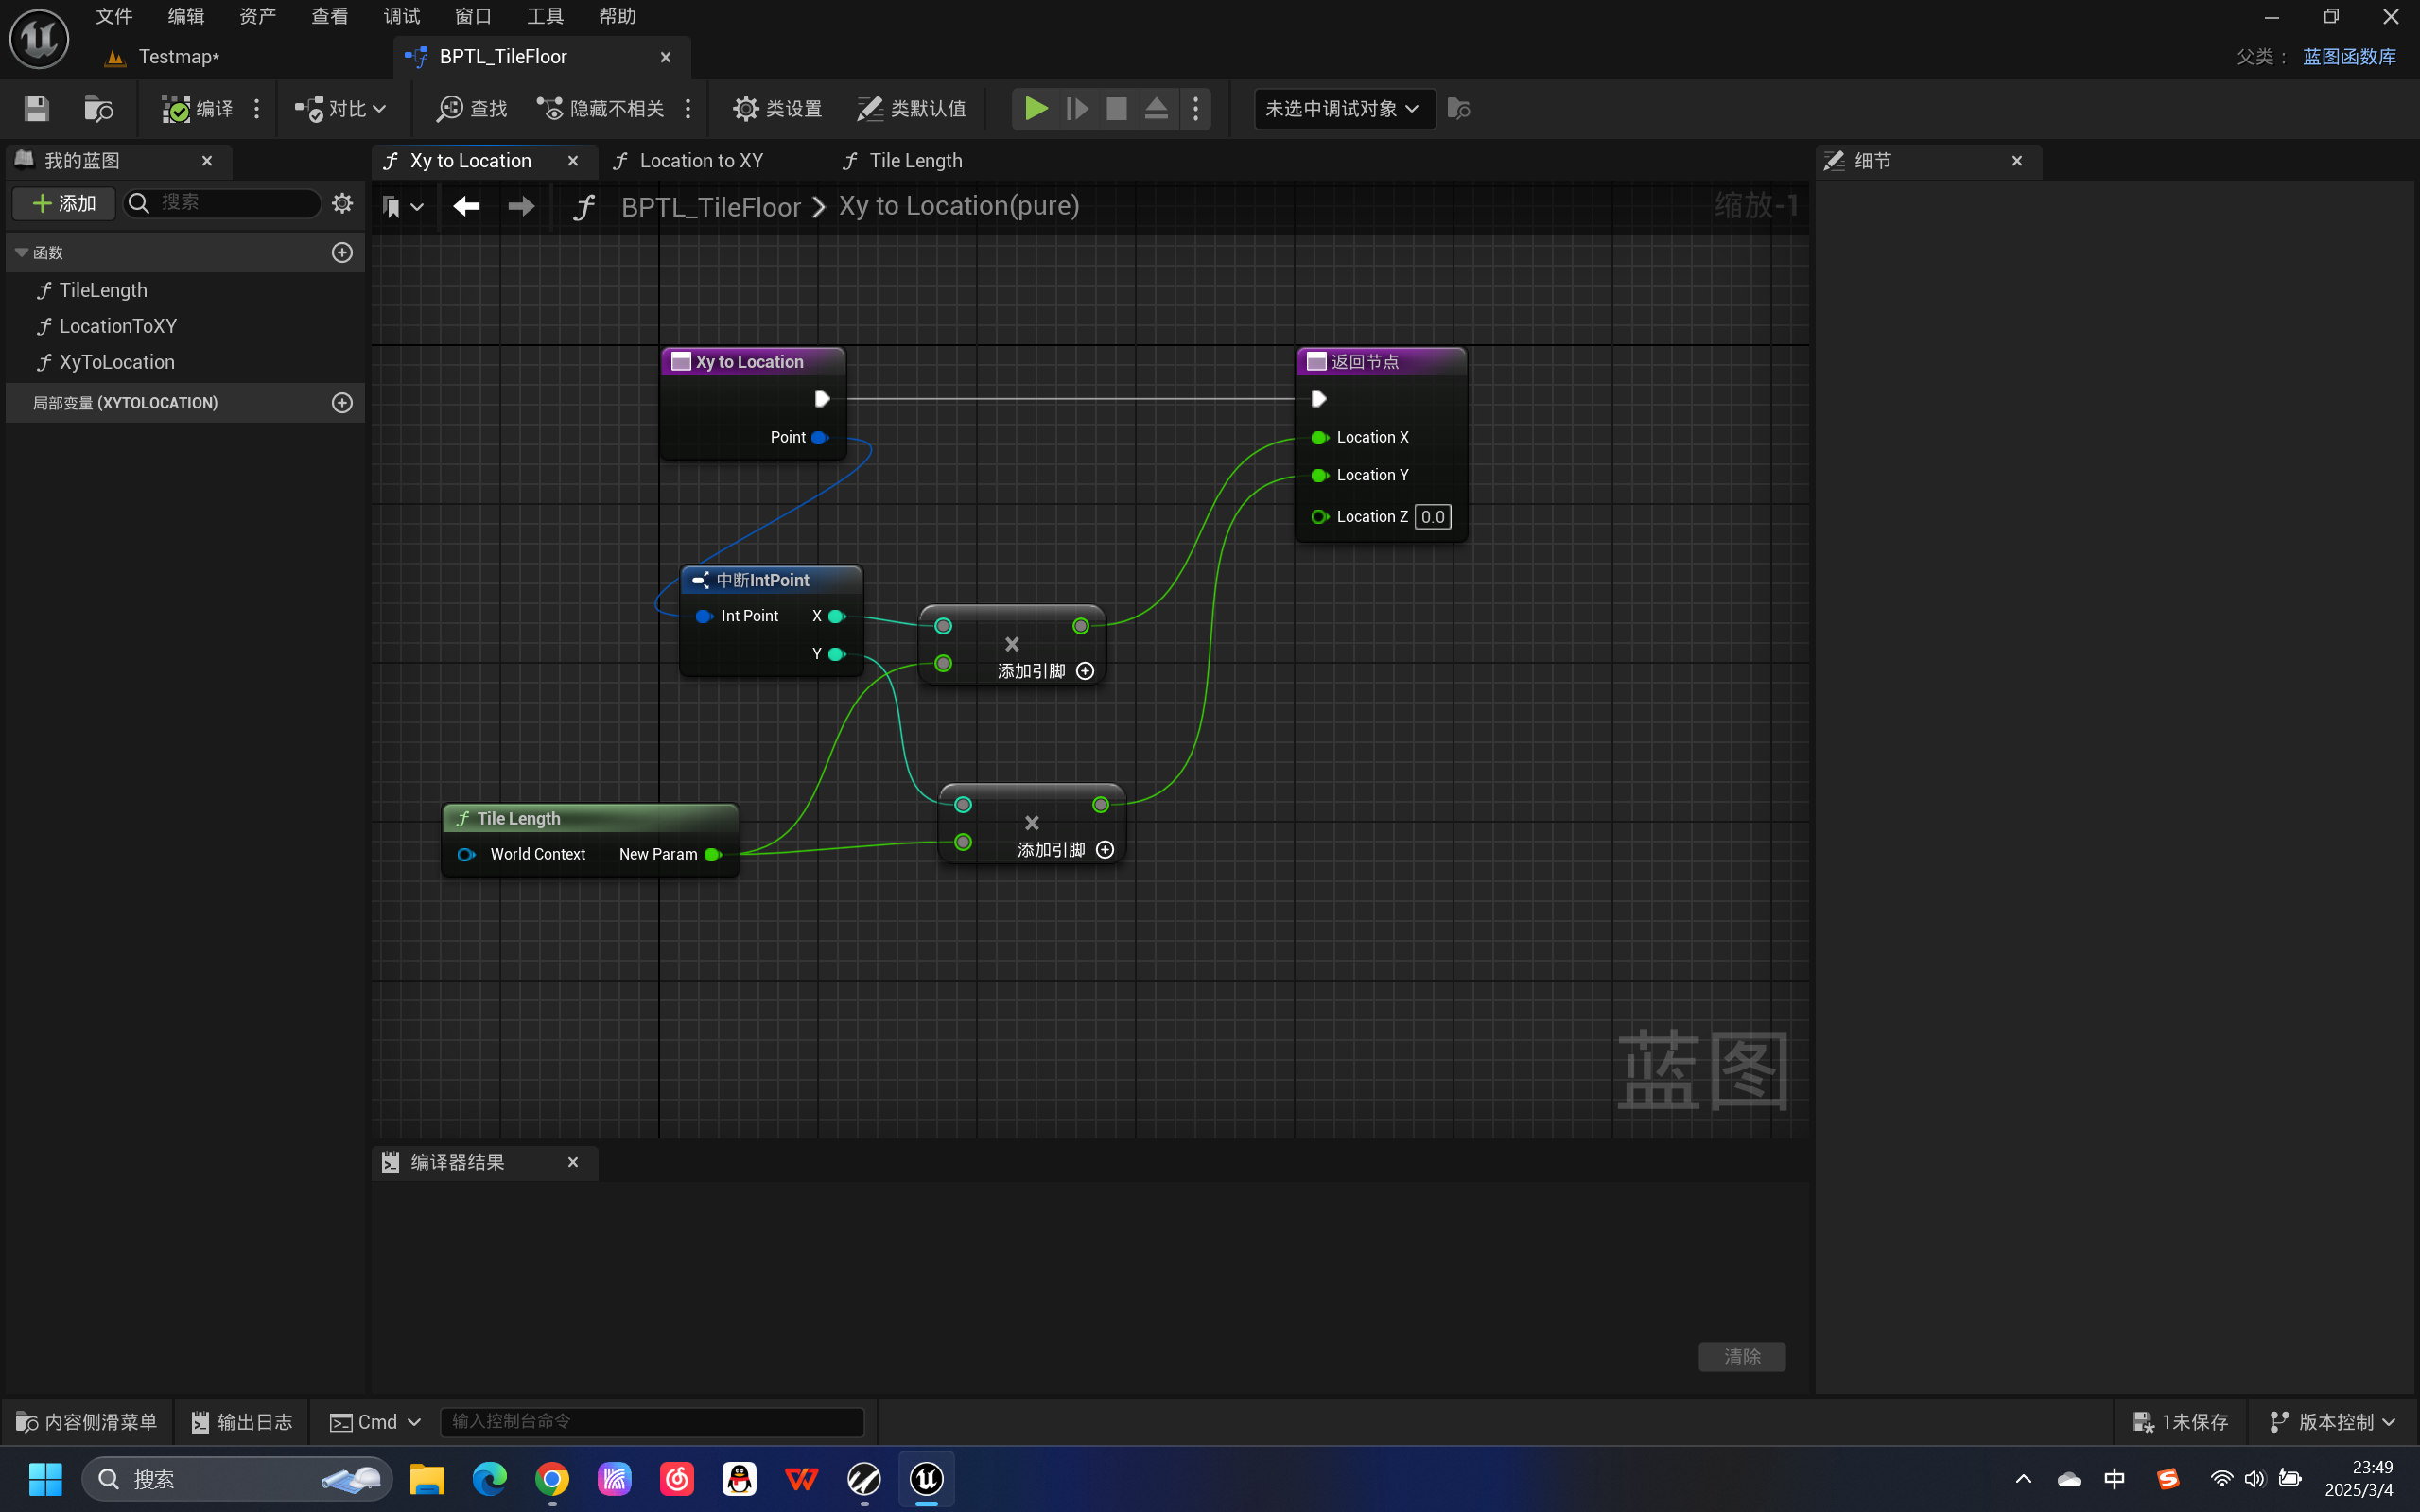Open play mode options three-dot menu
This screenshot has width=2420, height=1512.
(1196, 108)
